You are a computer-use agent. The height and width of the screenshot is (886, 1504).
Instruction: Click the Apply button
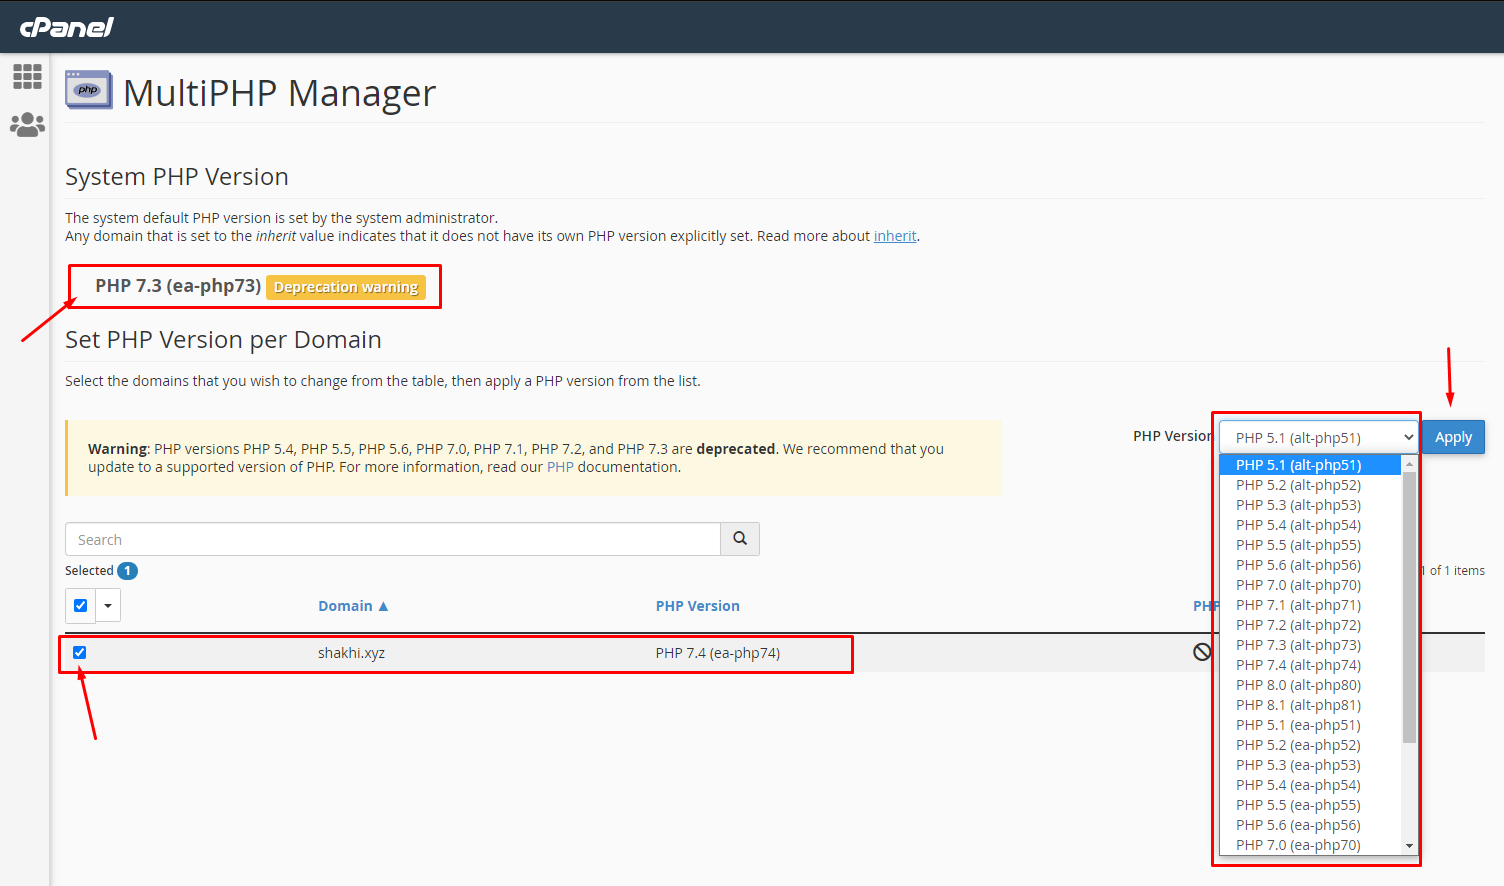click(x=1453, y=438)
